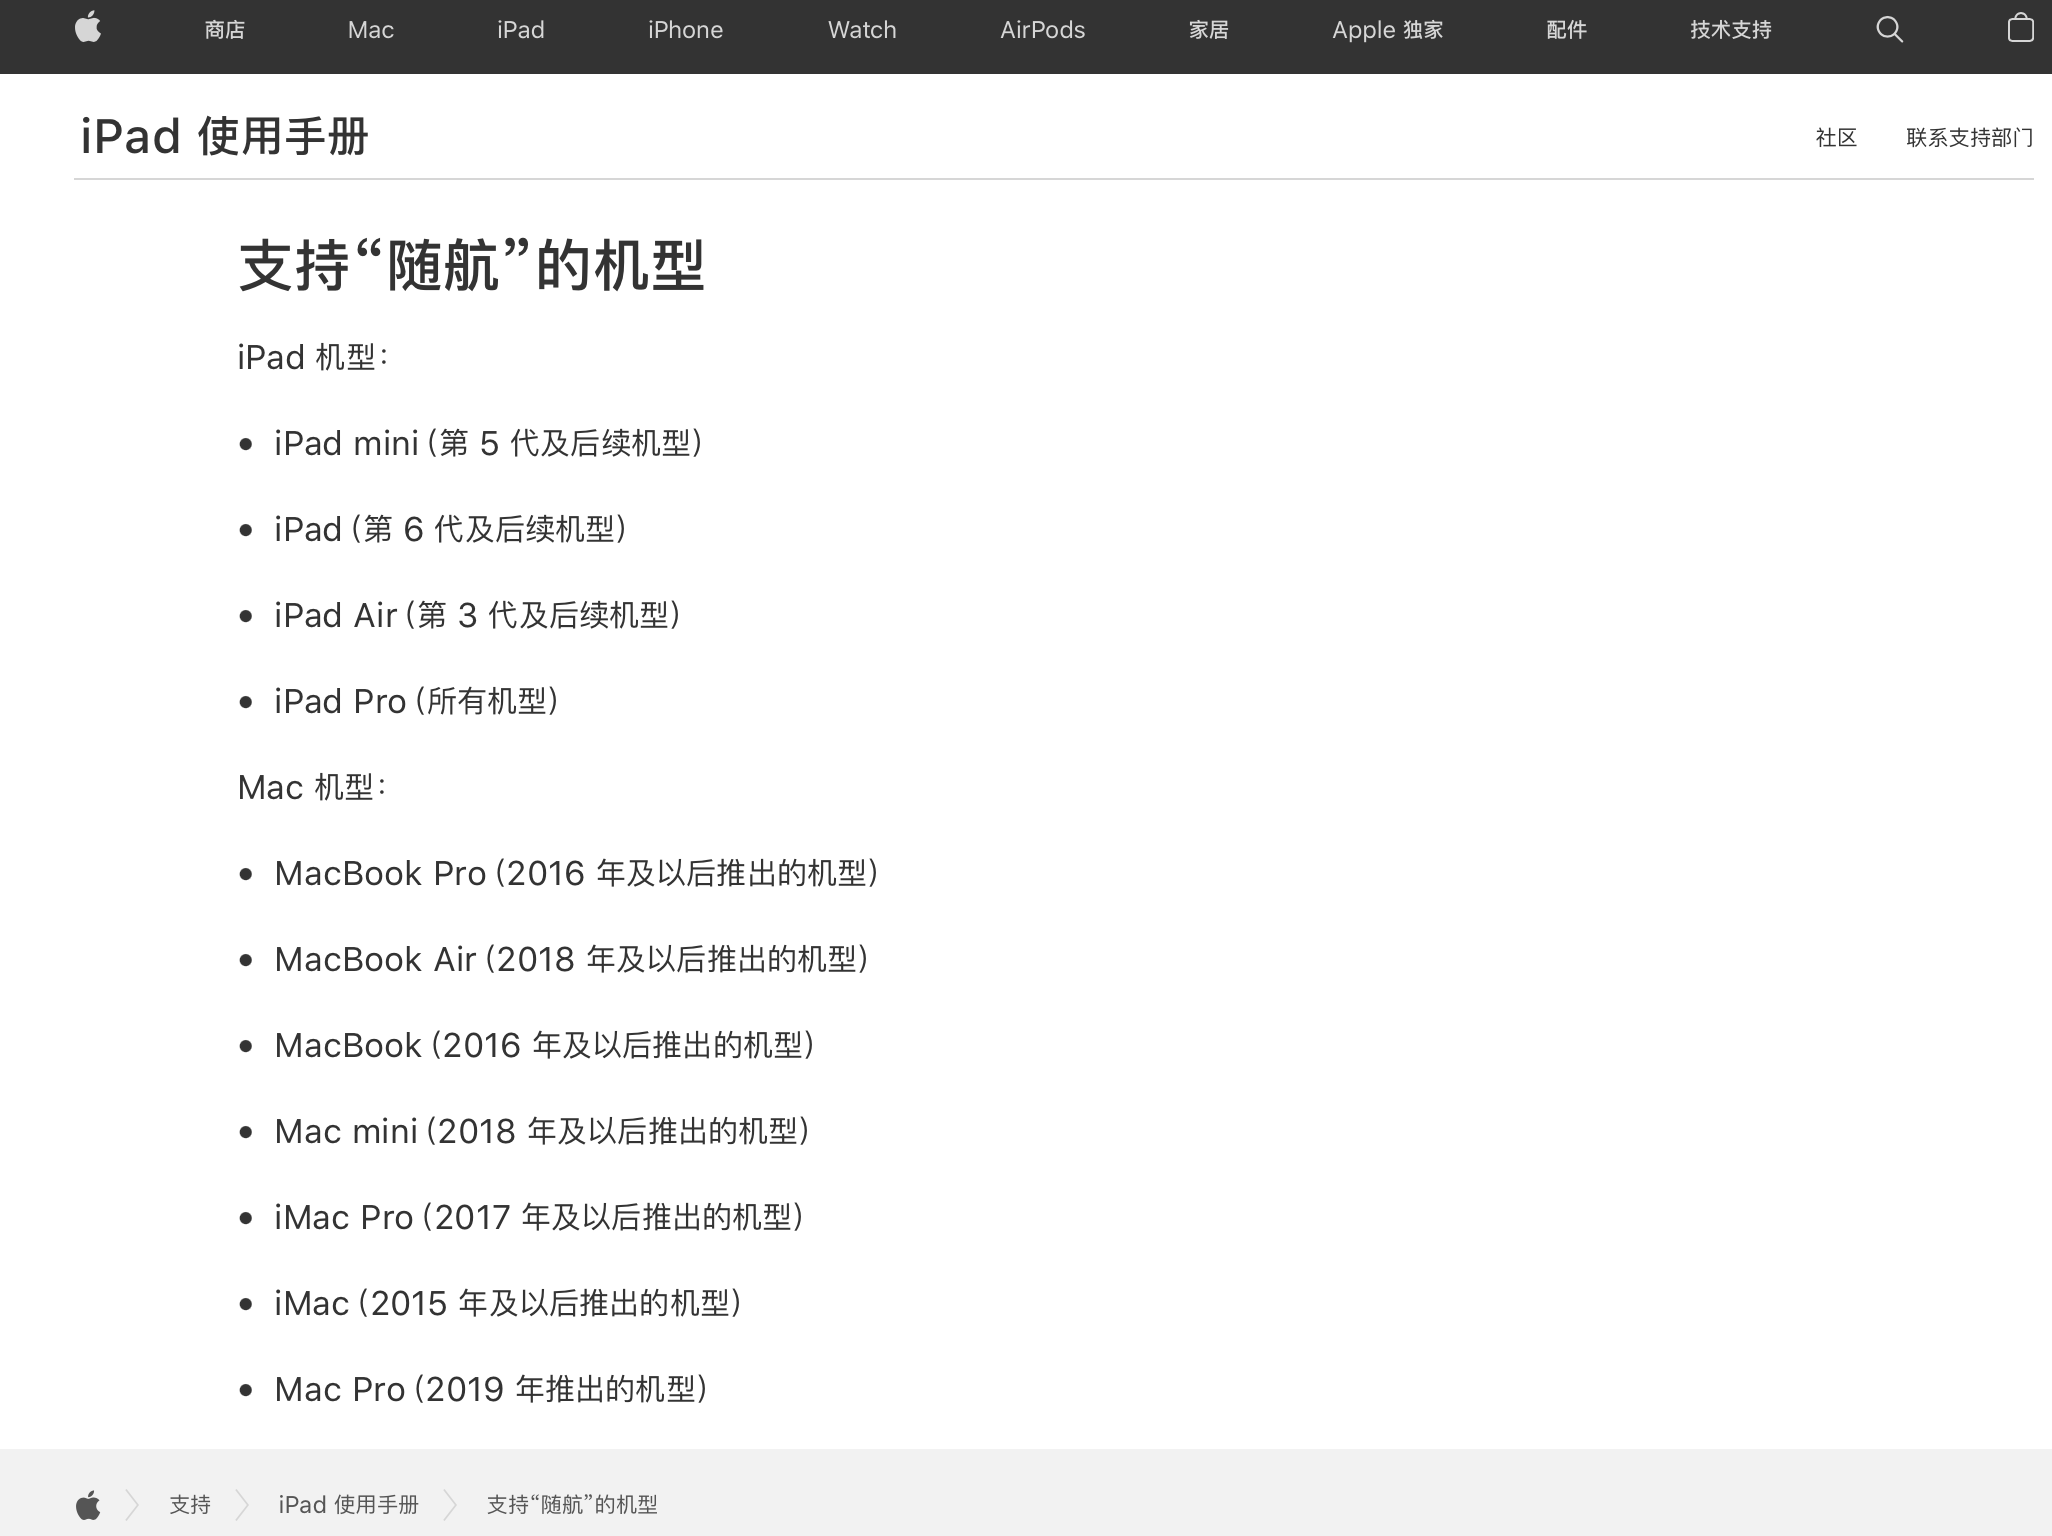
Task: Click the iMac (2015 年及以后推出的机型) item
Action: (x=508, y=1303)
